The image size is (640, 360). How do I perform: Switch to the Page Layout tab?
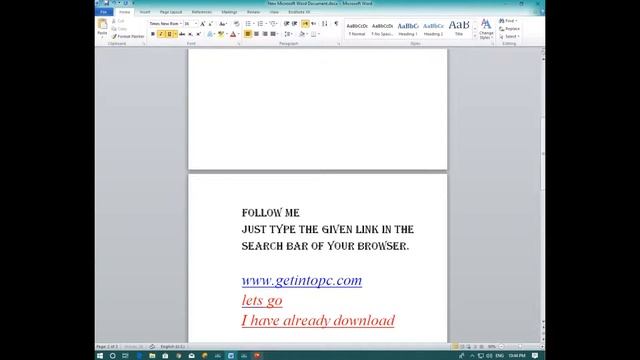click(171, 12)
